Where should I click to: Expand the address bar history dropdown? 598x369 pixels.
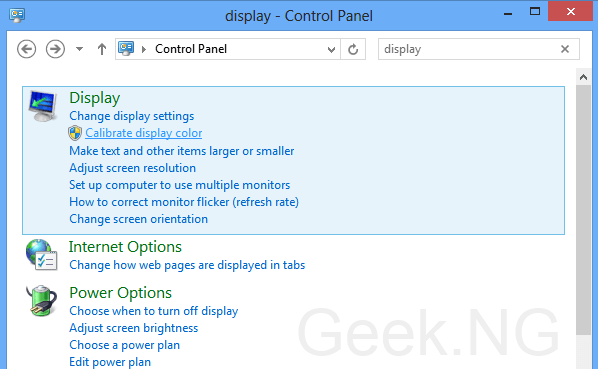(331, 49)
